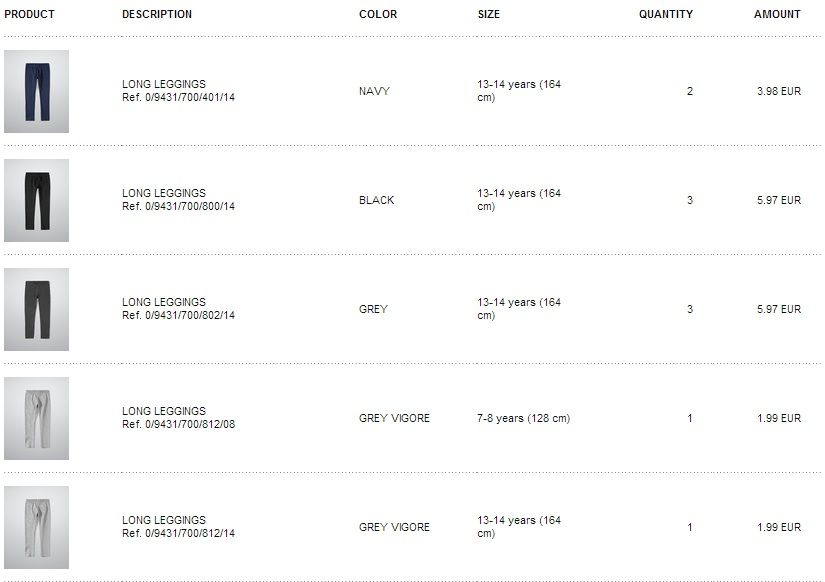Screen dimensions: 825x582
Task: Click the quantity value 2
Action: coord(690,92)
